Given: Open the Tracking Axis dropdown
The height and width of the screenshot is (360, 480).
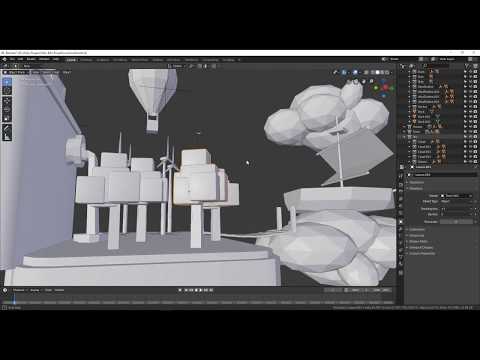Looking at the screenshot, I should pos(456,209).
